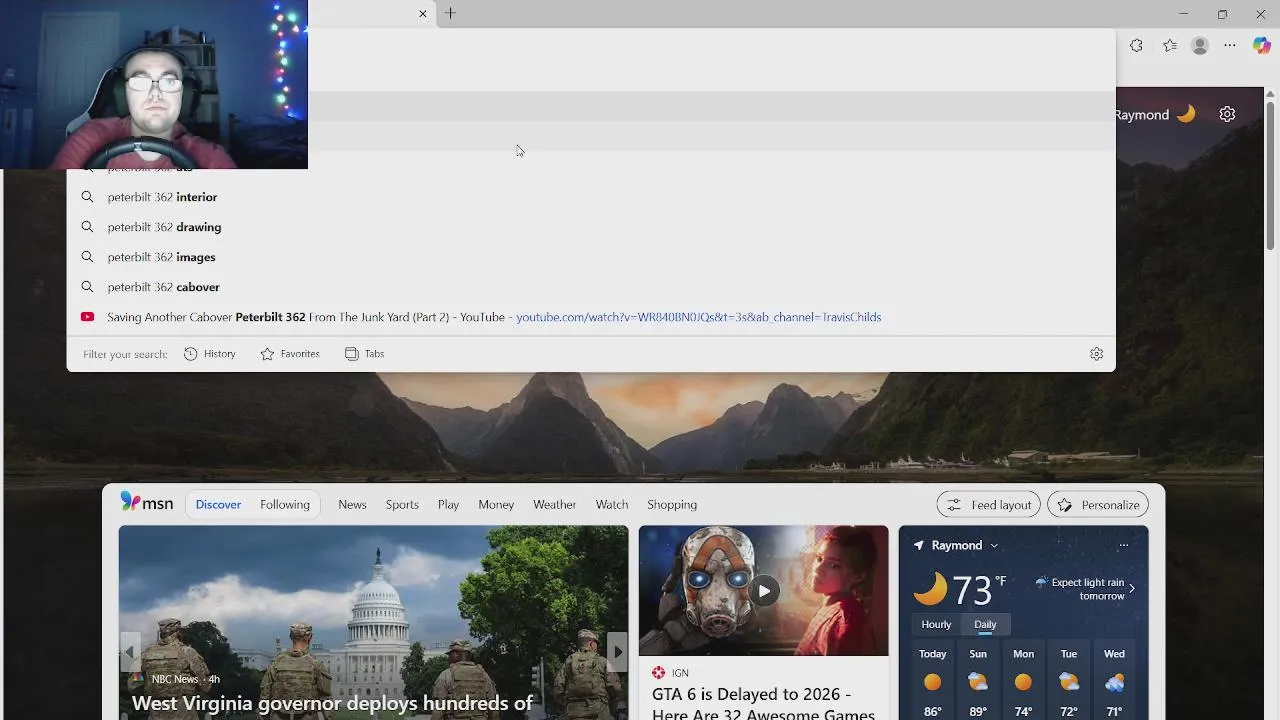Select suggestion peterbilt 362 cabover
The image size is (1280, 720).
[590, 287]
